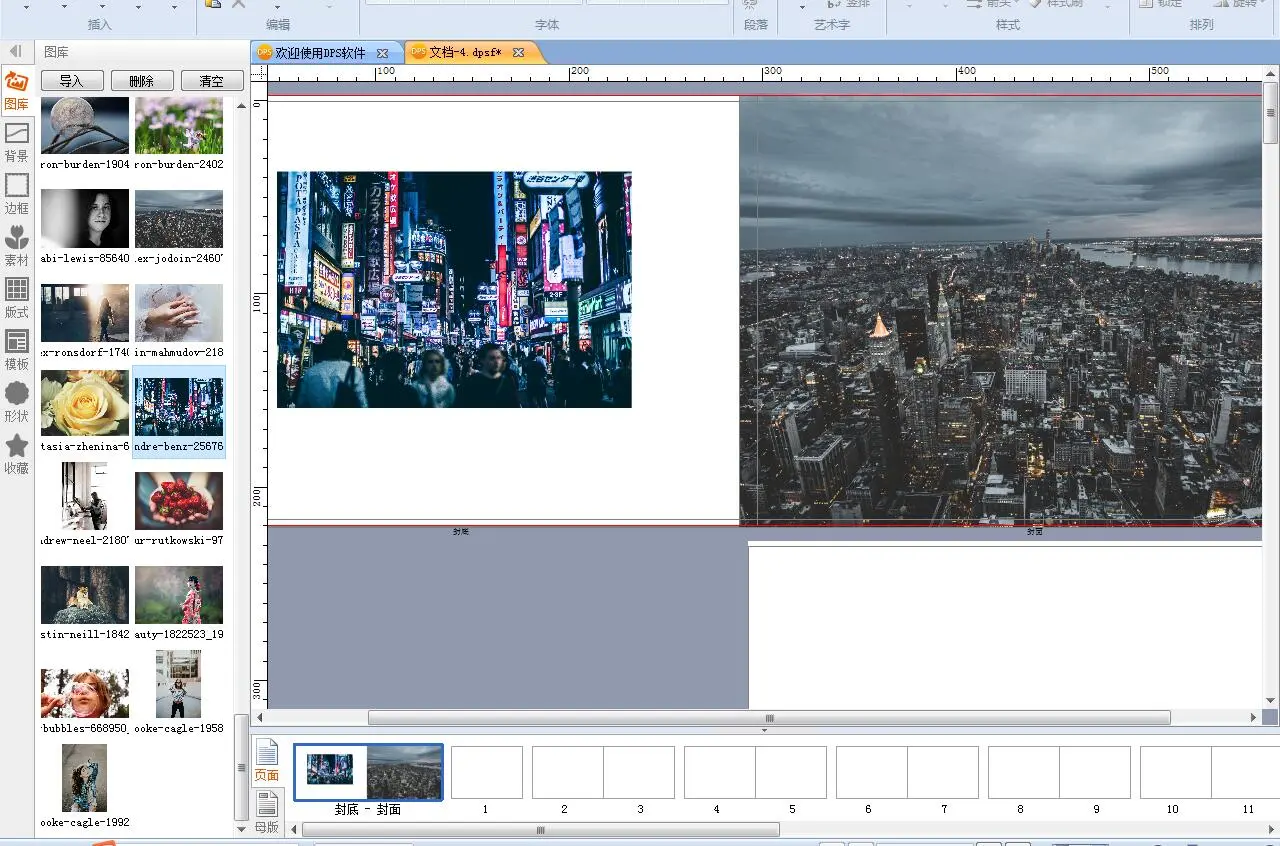Select the city aerial thumbnail ex-jodoin
The image size is (1280, 846).
point(179,219)
